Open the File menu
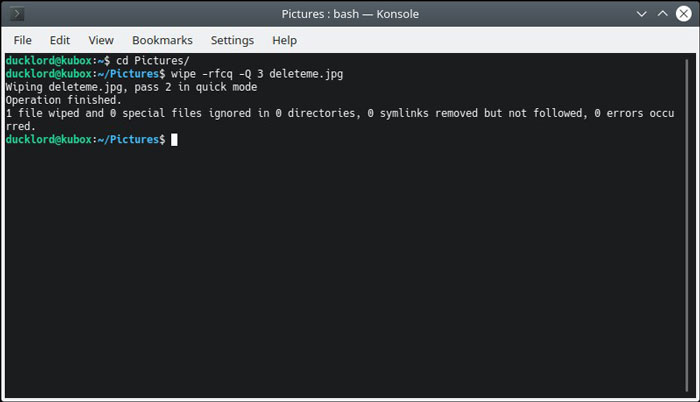This screenshot has height=402, width=700. tap(22, 40)
